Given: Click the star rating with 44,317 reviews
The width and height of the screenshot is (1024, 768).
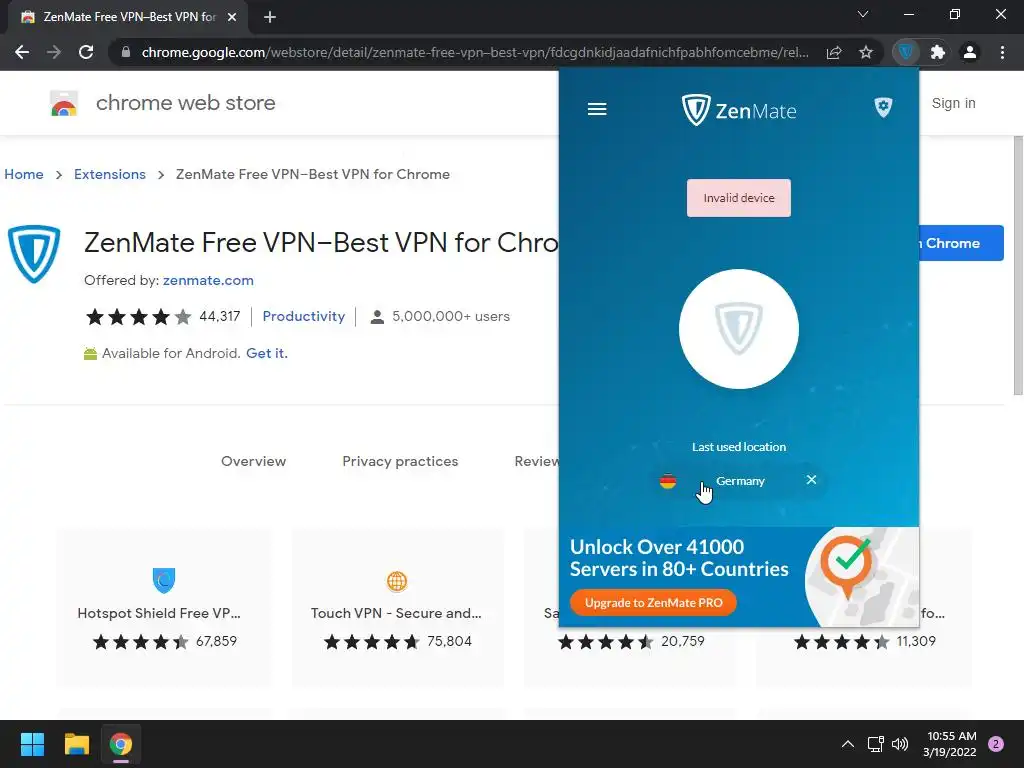Looking at the screenshot, I should 138,317.
